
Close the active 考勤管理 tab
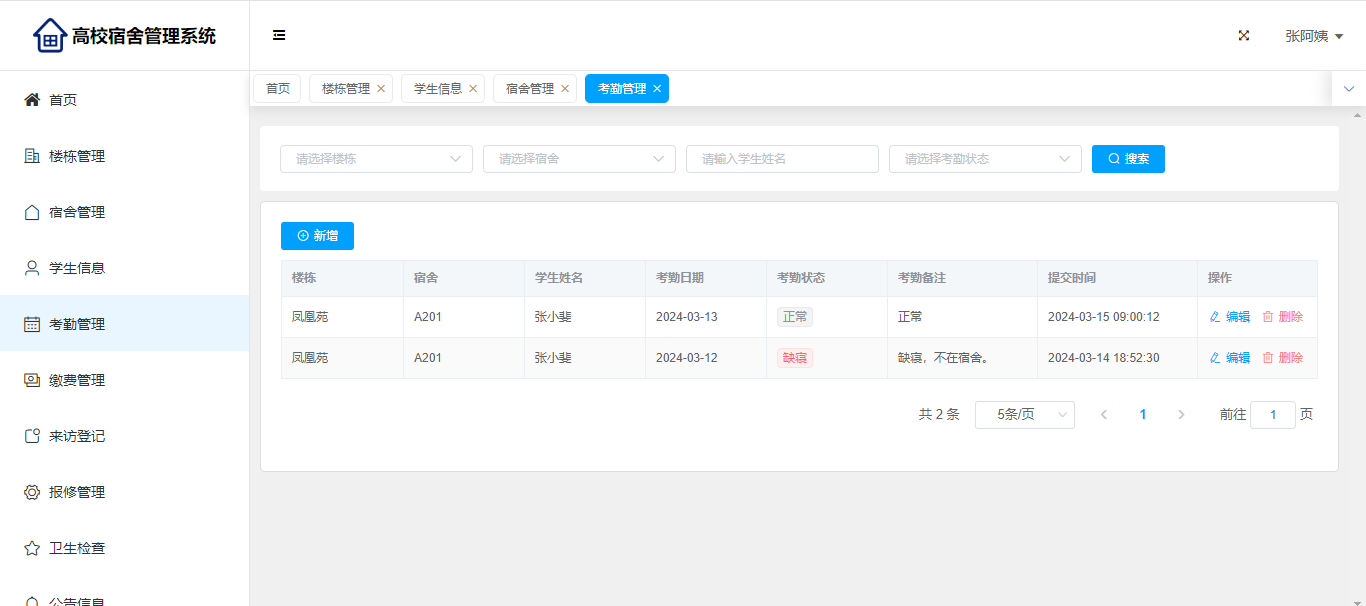pos(657,89)
